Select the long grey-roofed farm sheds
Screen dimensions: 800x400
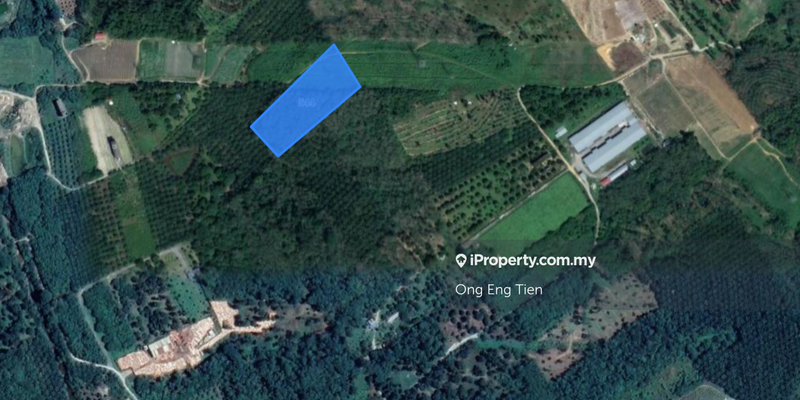pos(607,136)
